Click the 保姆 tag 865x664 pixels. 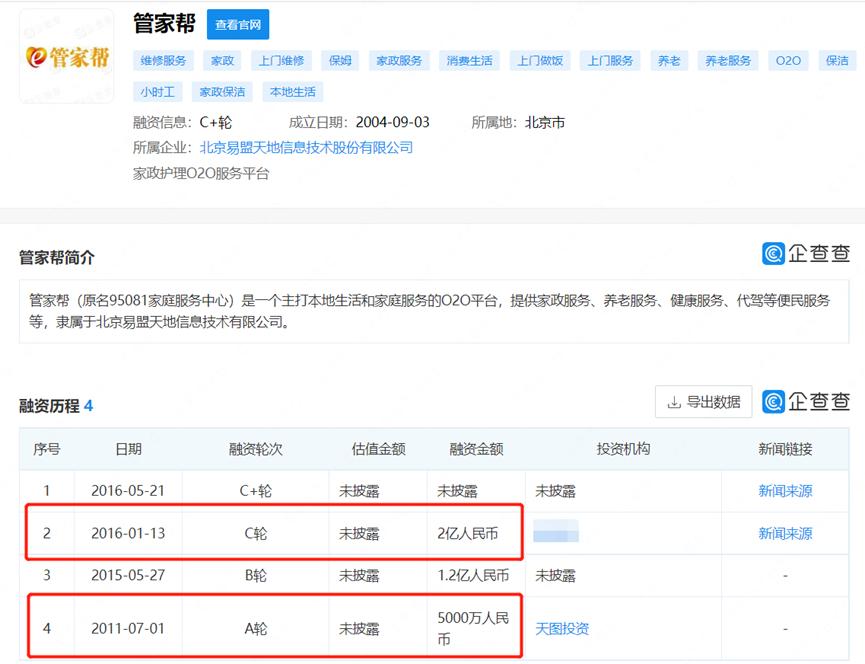(337, 60)
